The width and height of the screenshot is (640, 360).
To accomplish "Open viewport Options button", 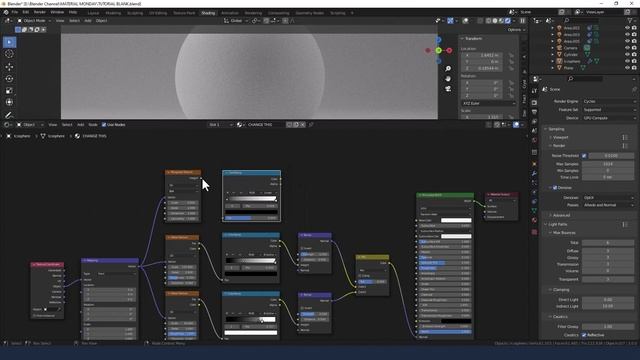I will tap(516, 30).
